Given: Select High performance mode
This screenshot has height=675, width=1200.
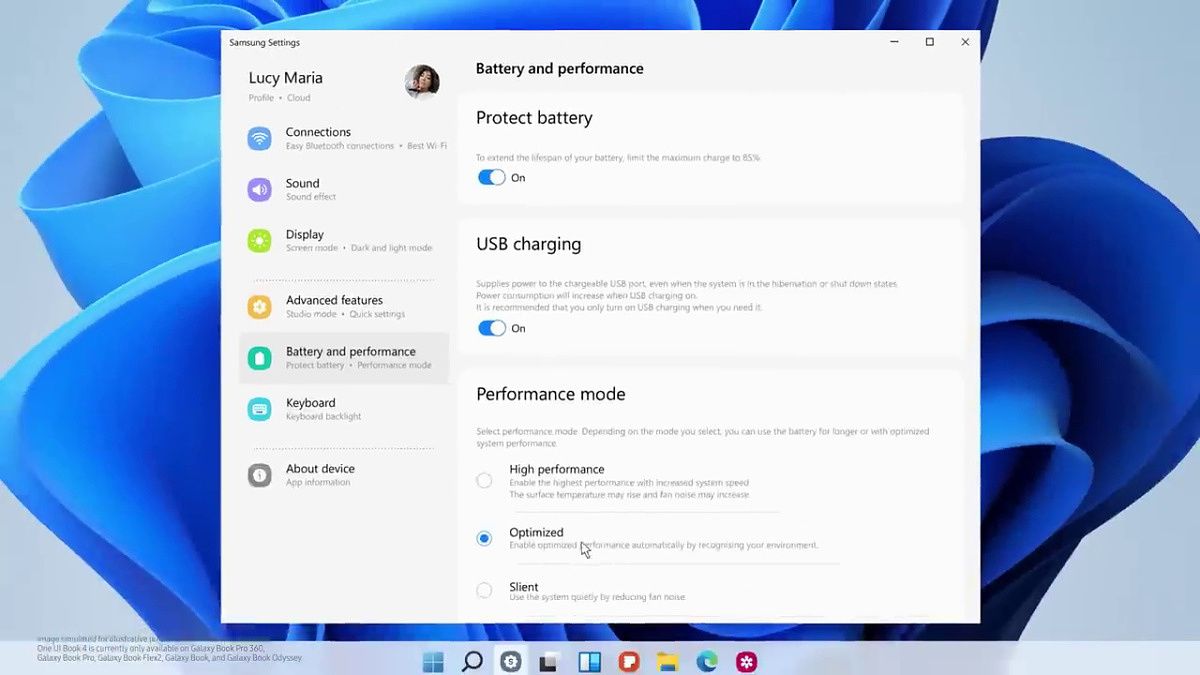Looking at the screenshot, I should pyautogui.click(x=484, y=480).
